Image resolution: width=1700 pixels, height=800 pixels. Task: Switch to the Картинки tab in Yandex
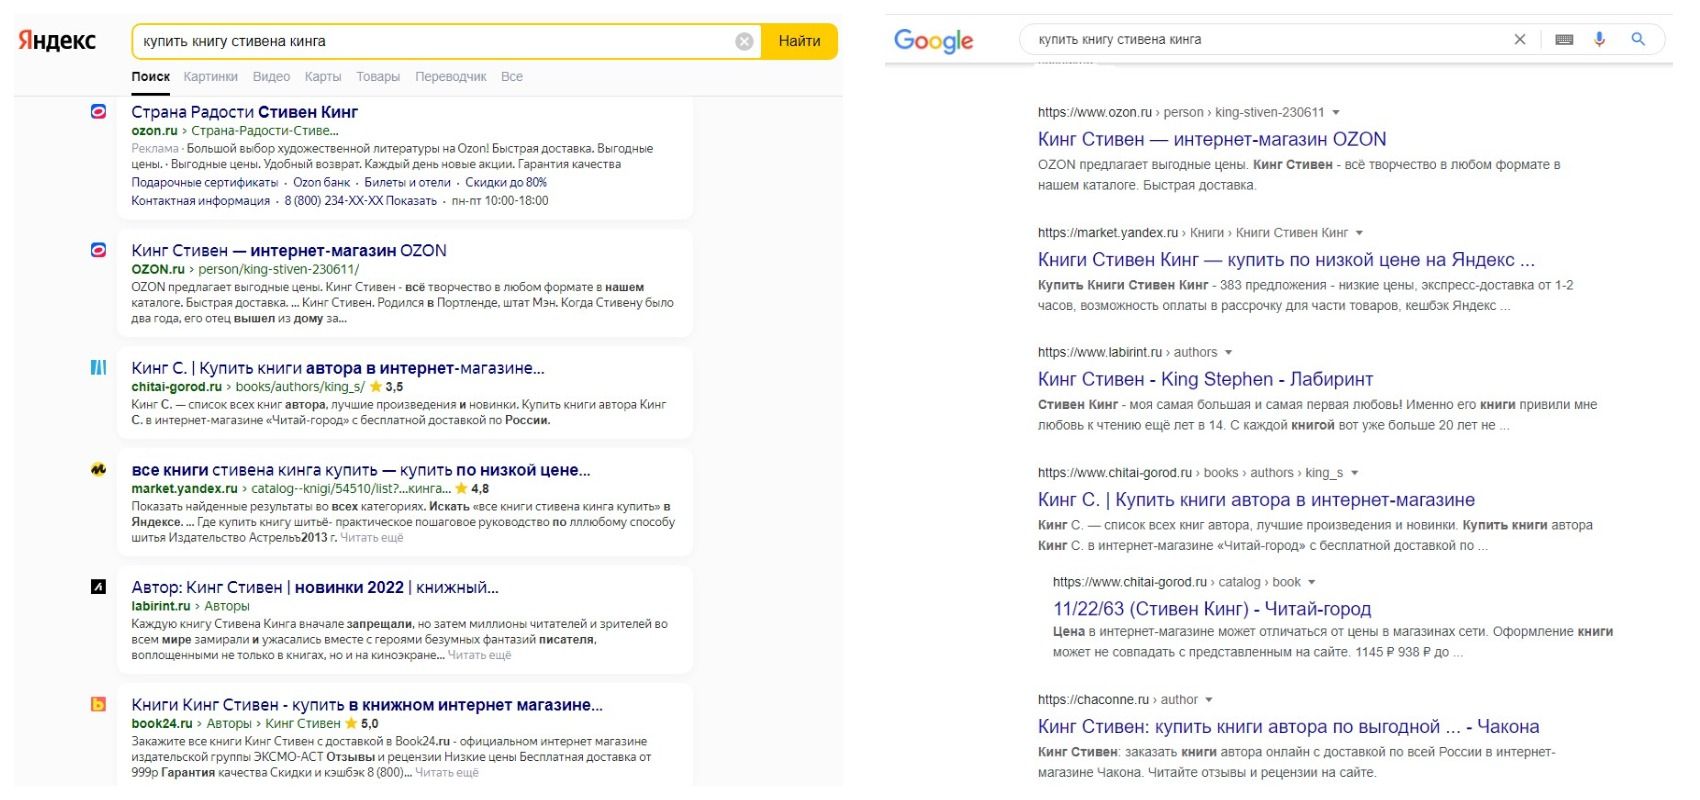pyautogui.click(x=210, y=77)
